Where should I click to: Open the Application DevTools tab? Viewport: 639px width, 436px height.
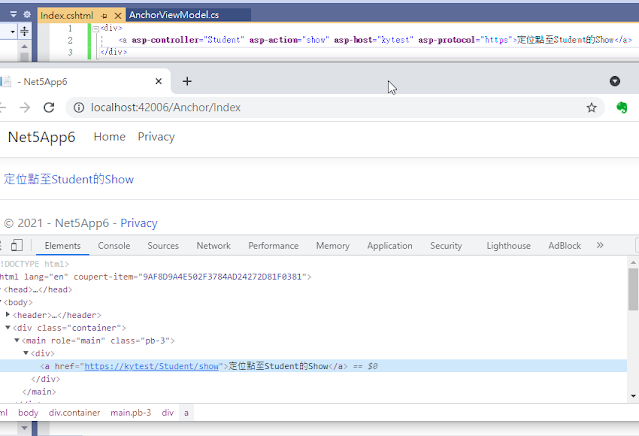coord(390,246)
